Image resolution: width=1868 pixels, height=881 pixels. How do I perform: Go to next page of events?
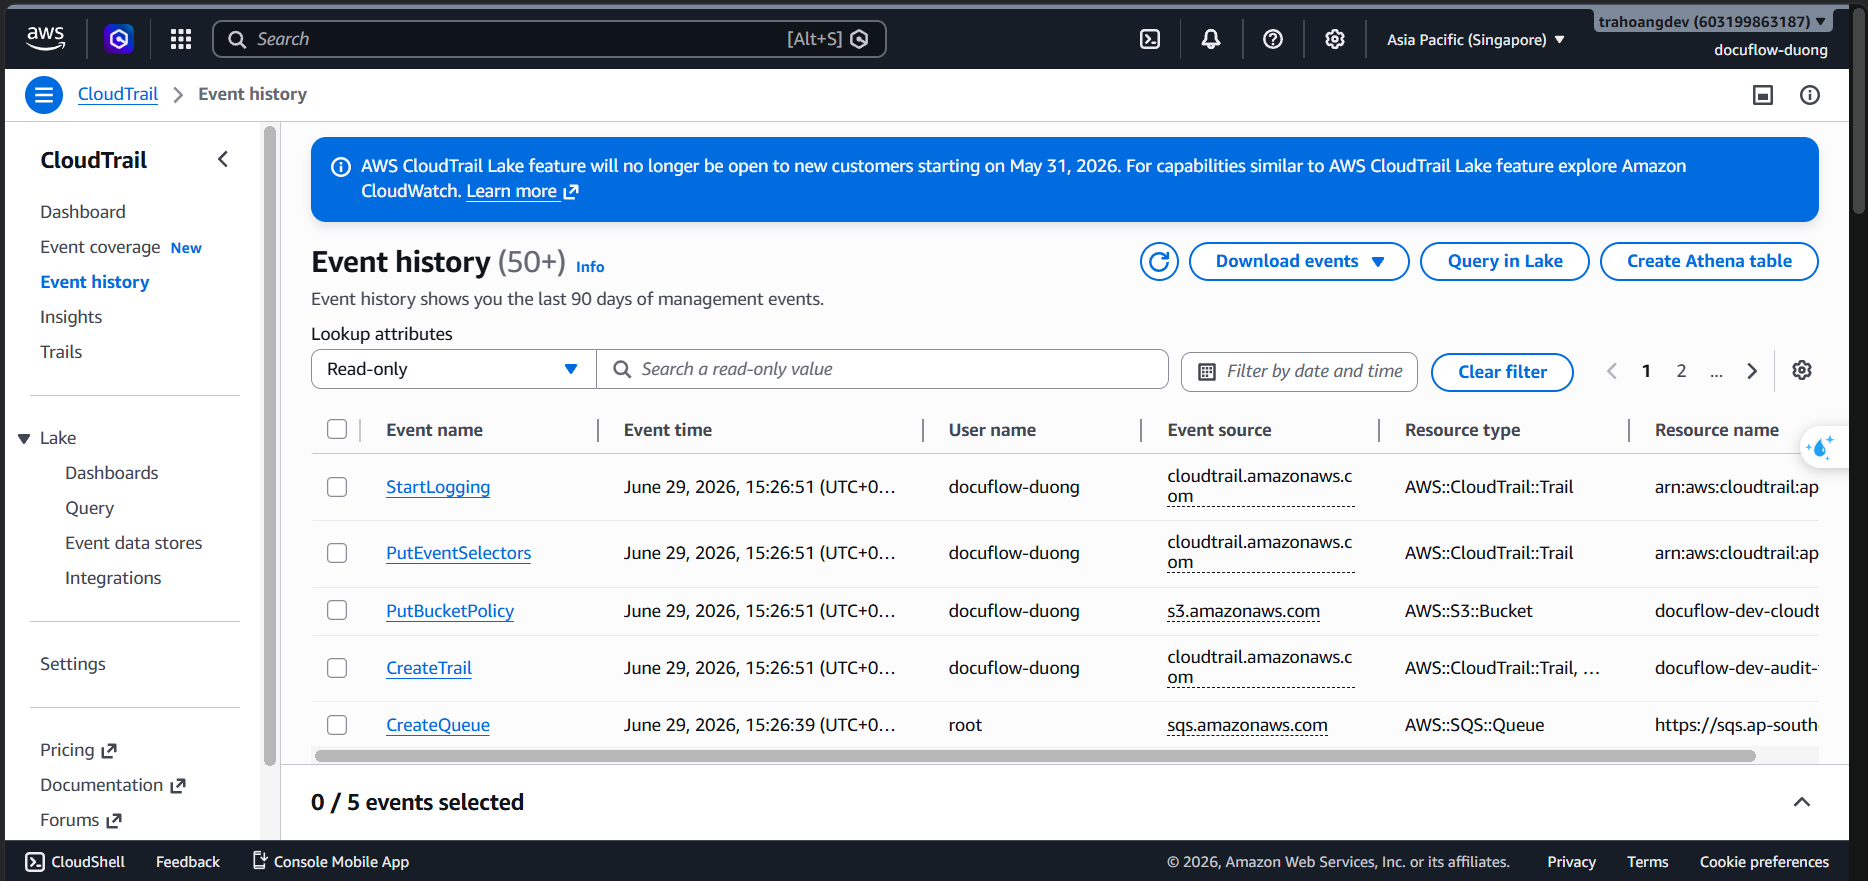coord(1752,371)
